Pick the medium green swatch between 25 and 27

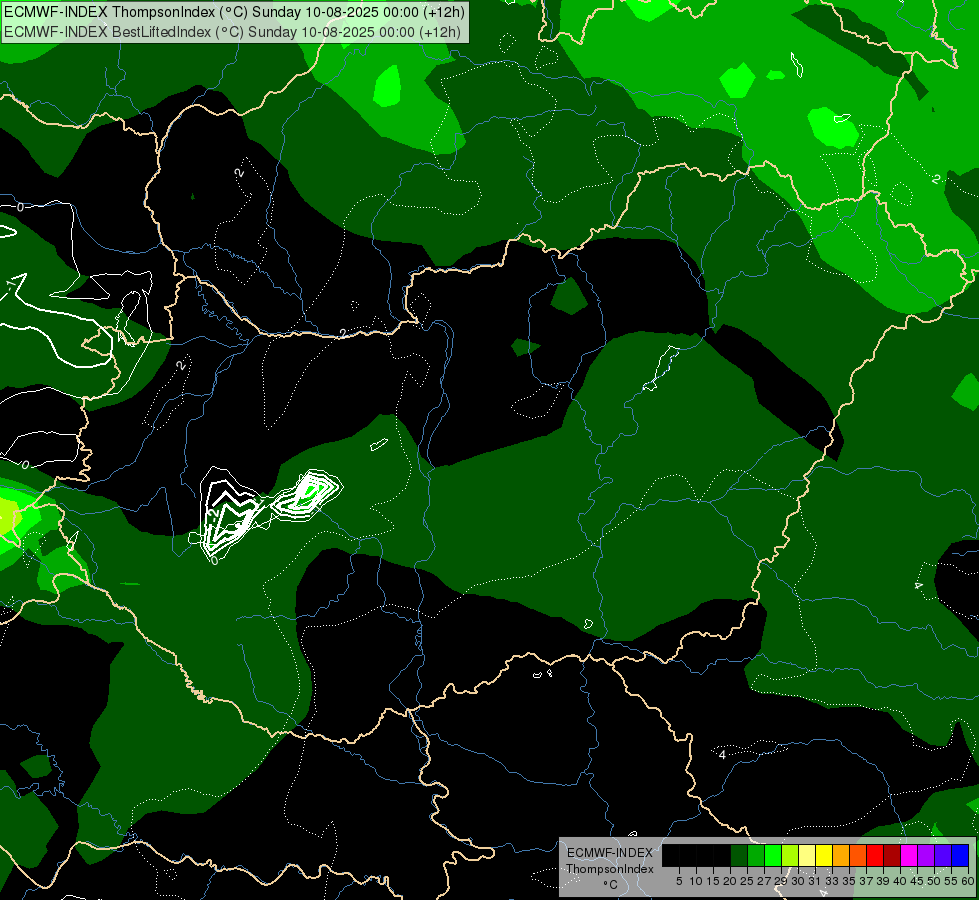(756, 855)
